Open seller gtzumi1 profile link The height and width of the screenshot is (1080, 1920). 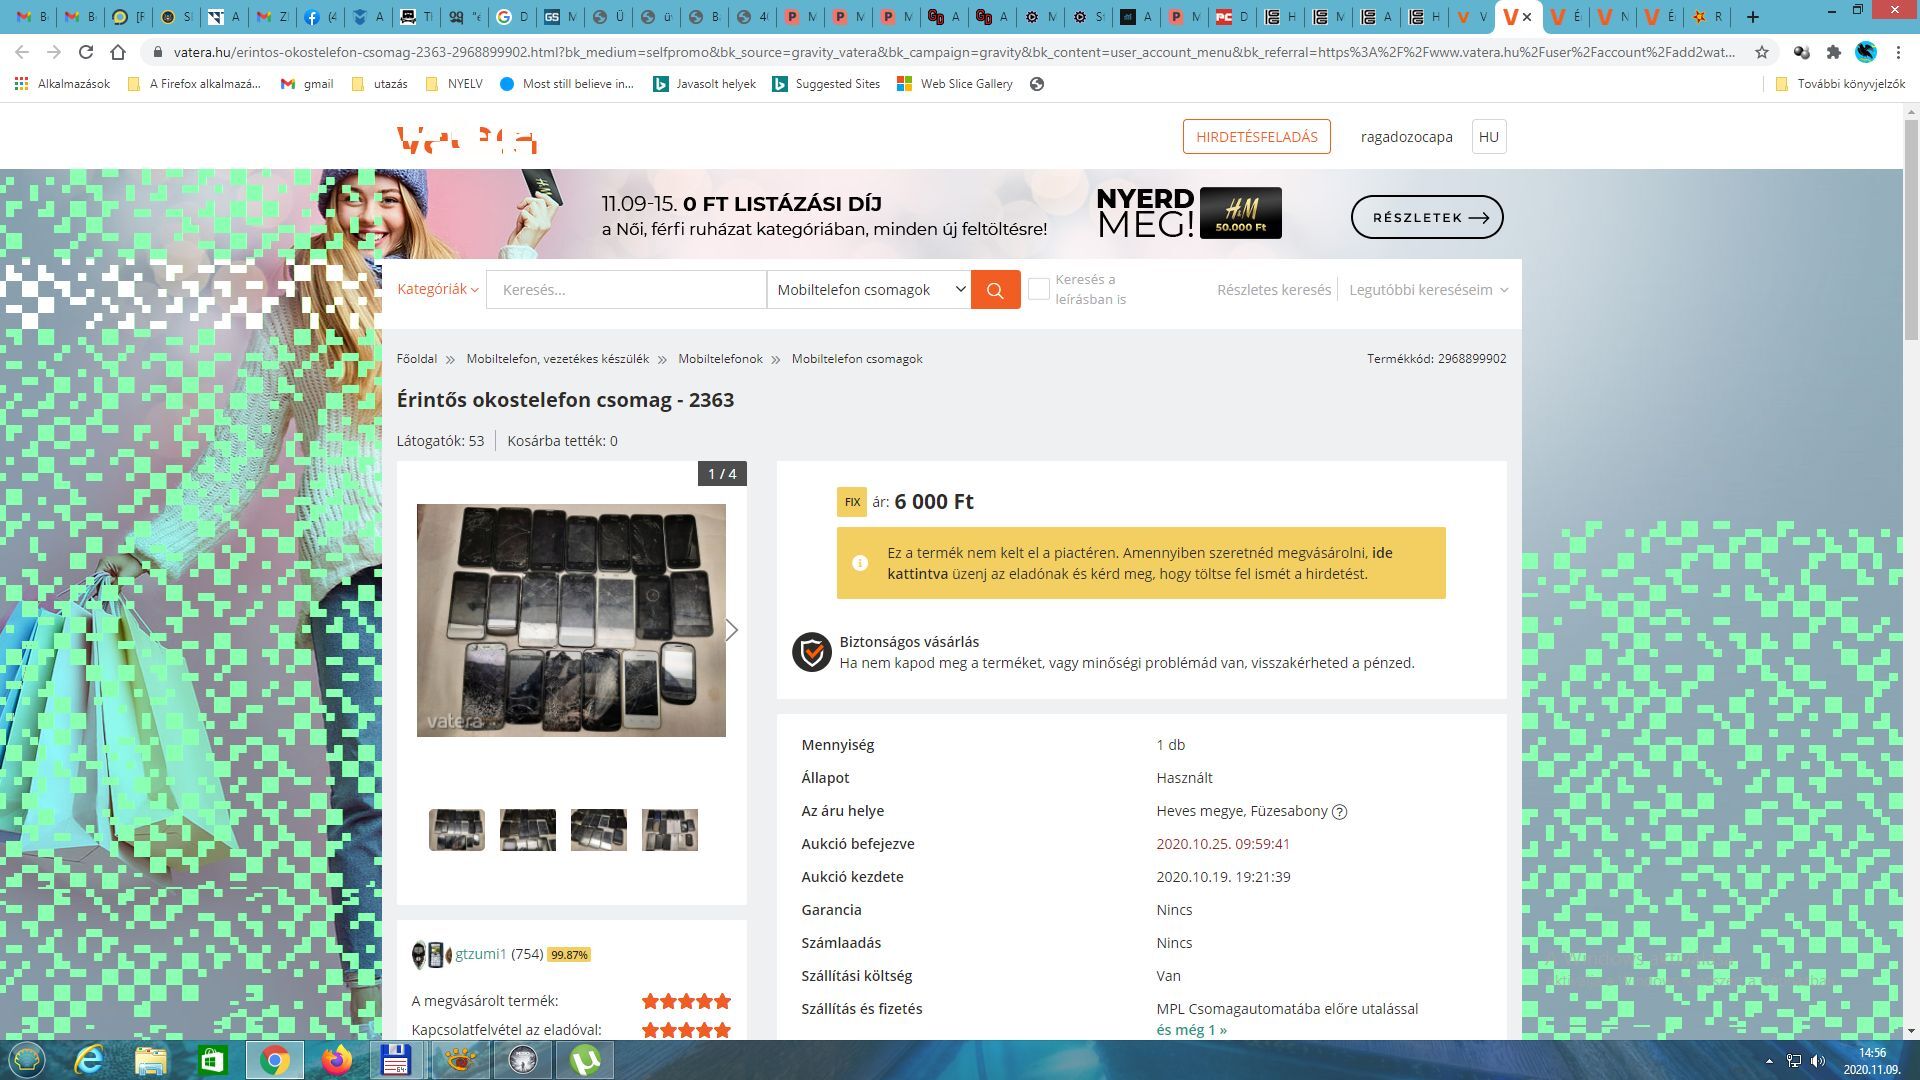(x=481, y=954)
